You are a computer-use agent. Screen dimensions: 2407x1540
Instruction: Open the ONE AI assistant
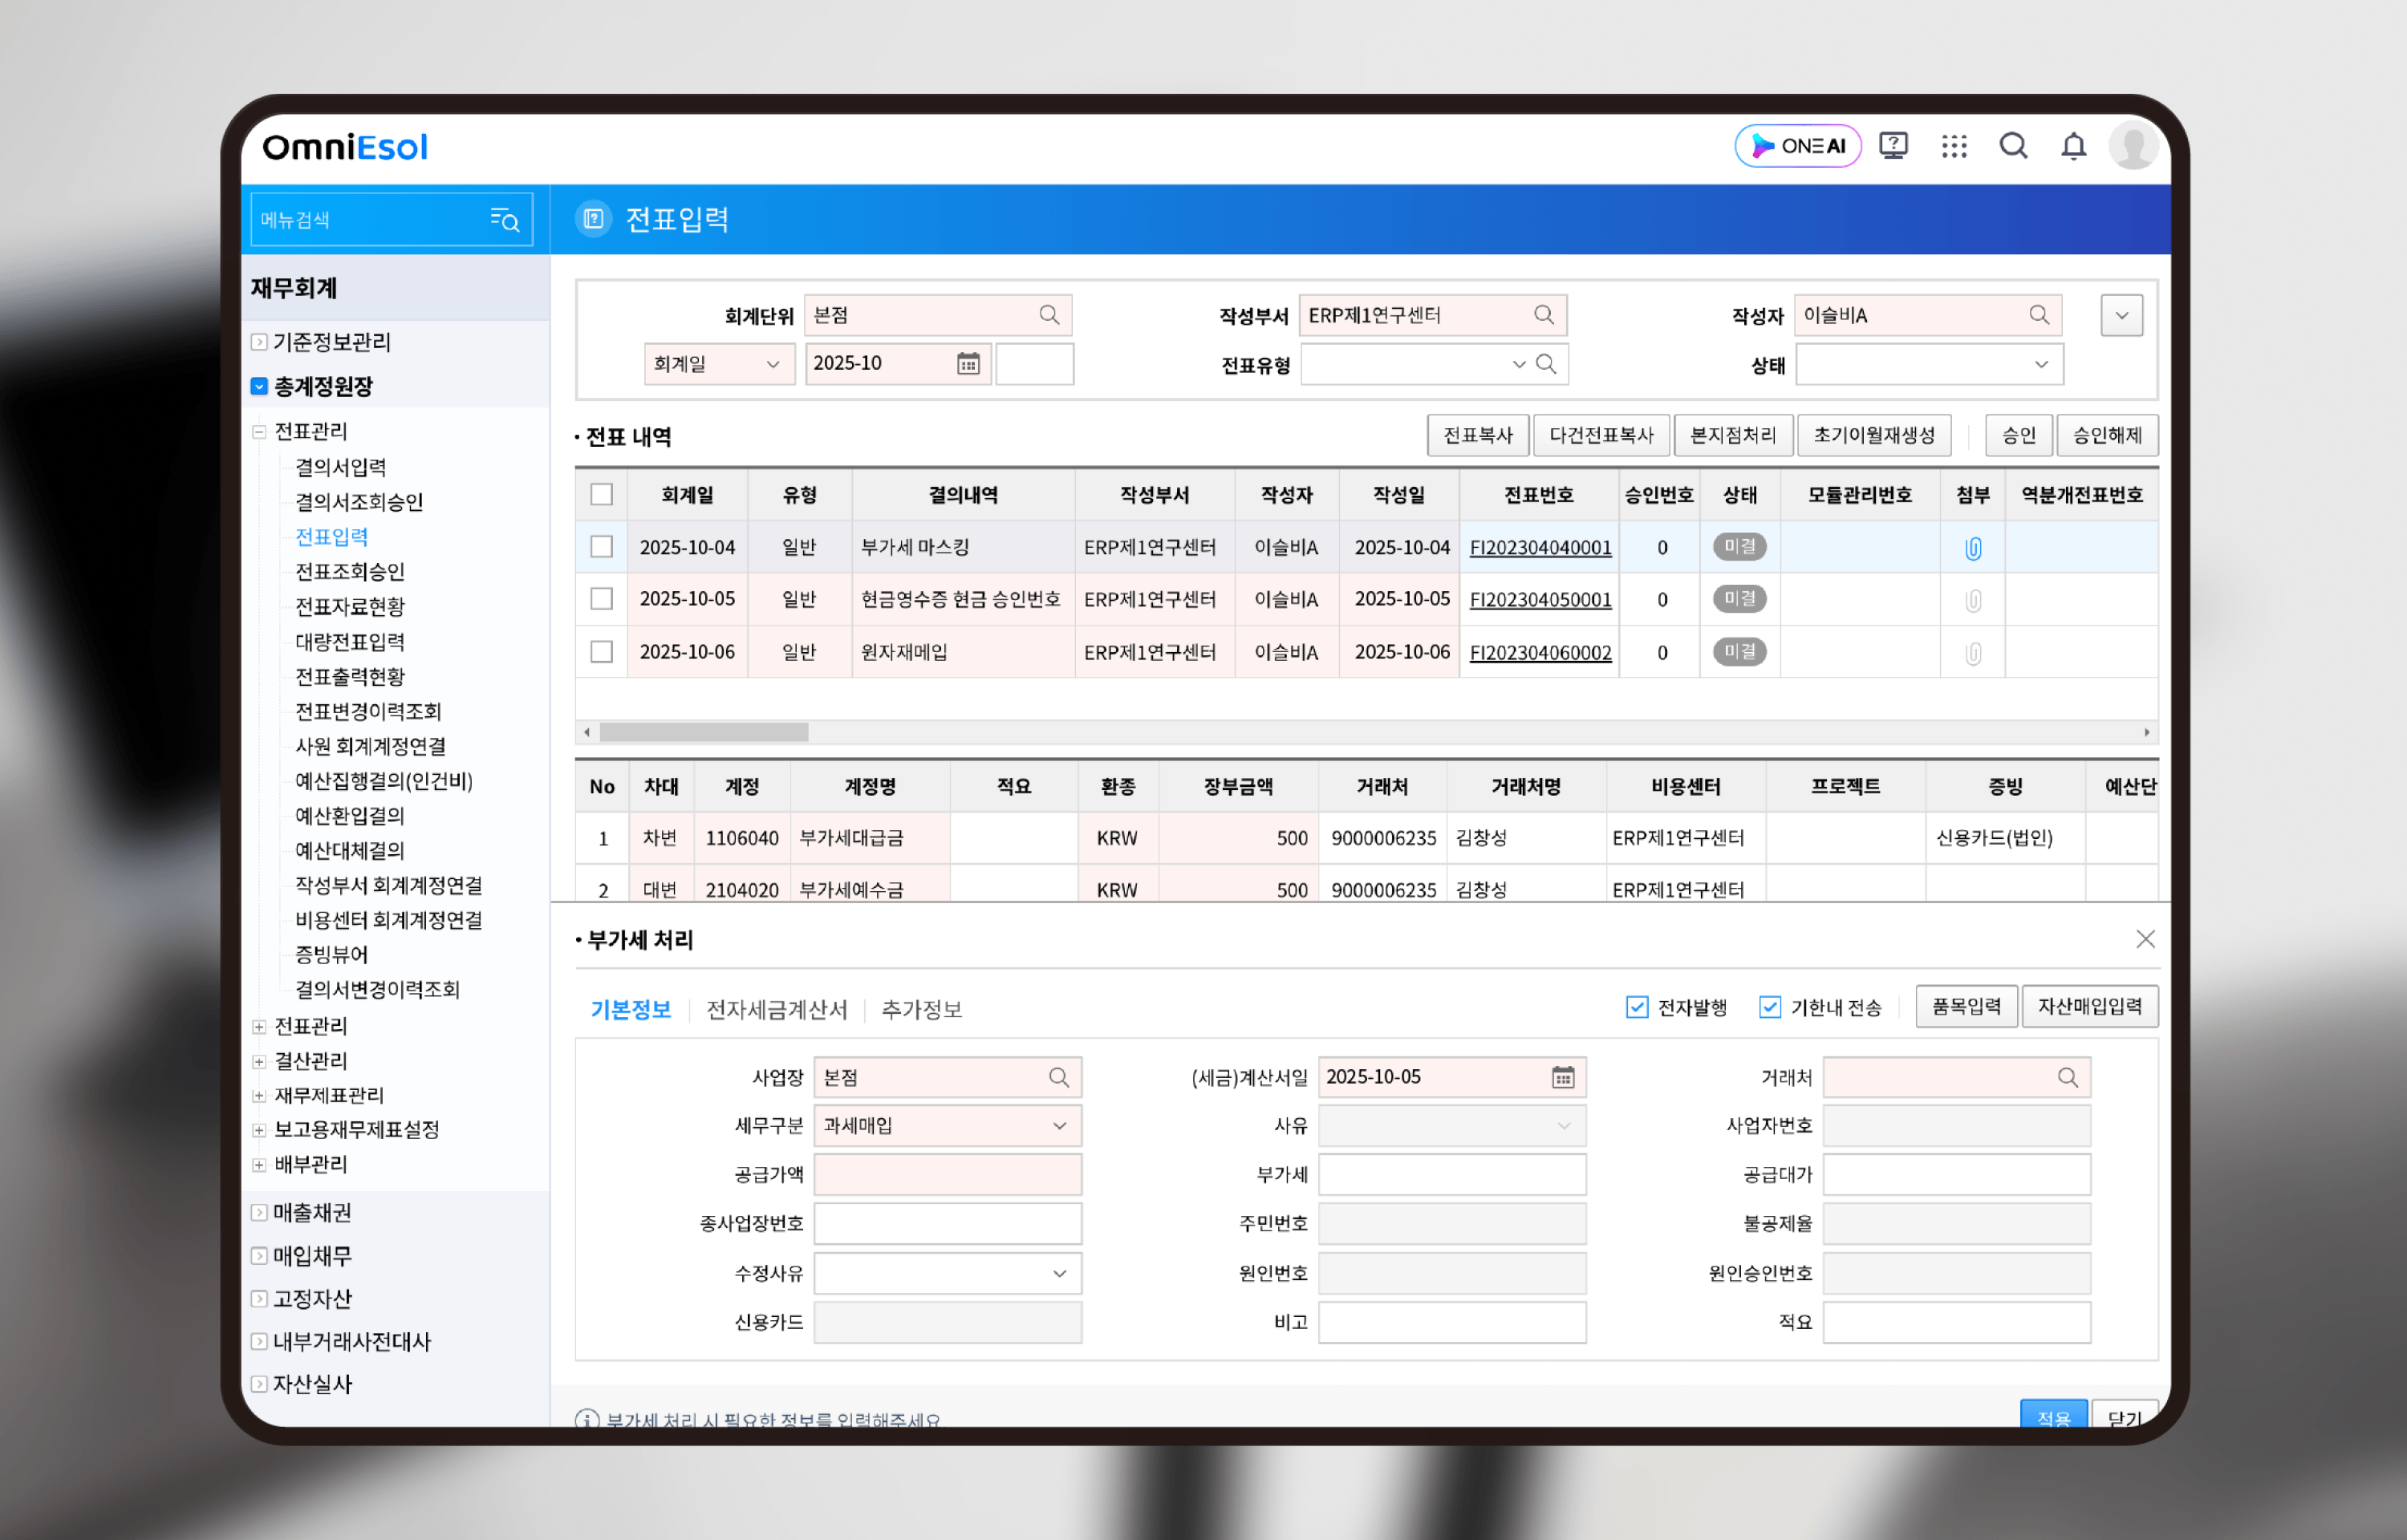click(x=1797, y=146)
